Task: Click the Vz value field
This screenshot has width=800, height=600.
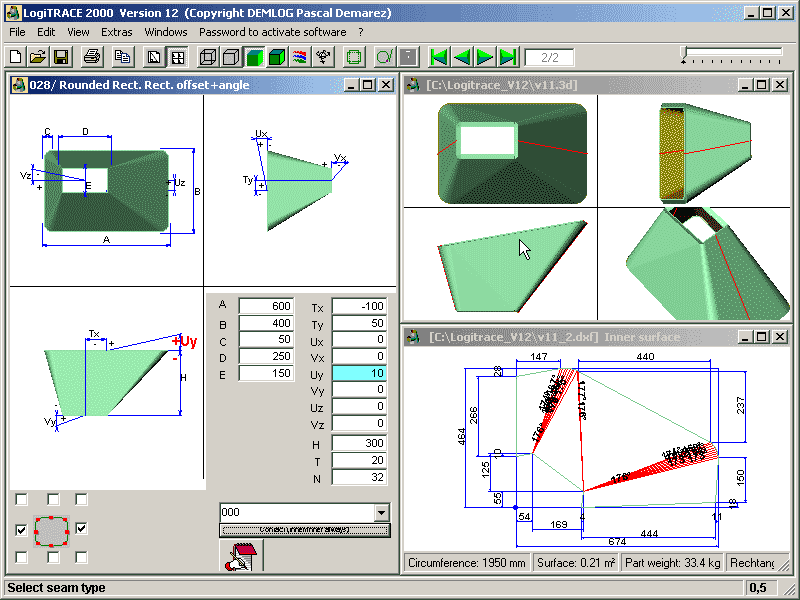Action: point(359,423)
